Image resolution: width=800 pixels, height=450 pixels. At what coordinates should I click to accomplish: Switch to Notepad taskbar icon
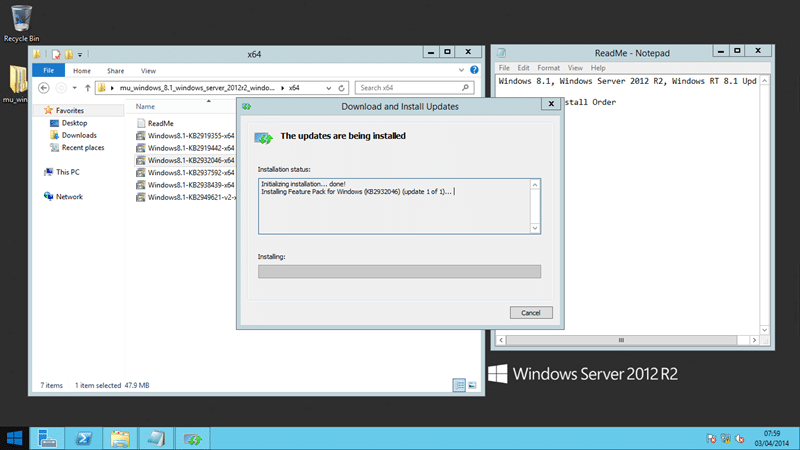[156, 438]
